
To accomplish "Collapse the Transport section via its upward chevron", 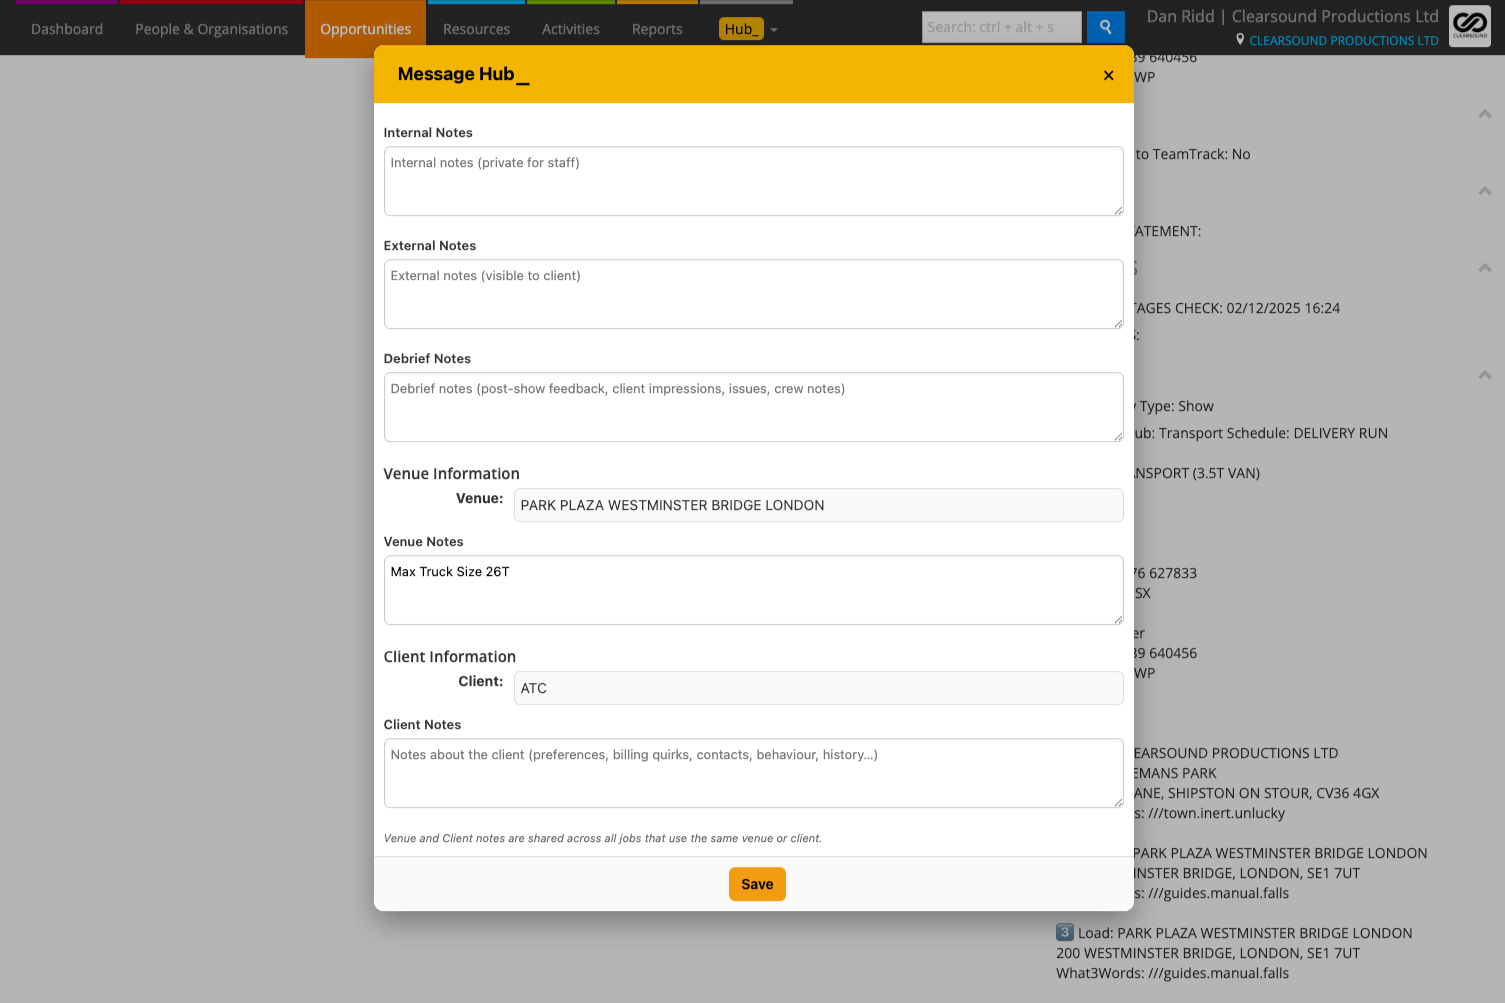I will pos(1485,375).
